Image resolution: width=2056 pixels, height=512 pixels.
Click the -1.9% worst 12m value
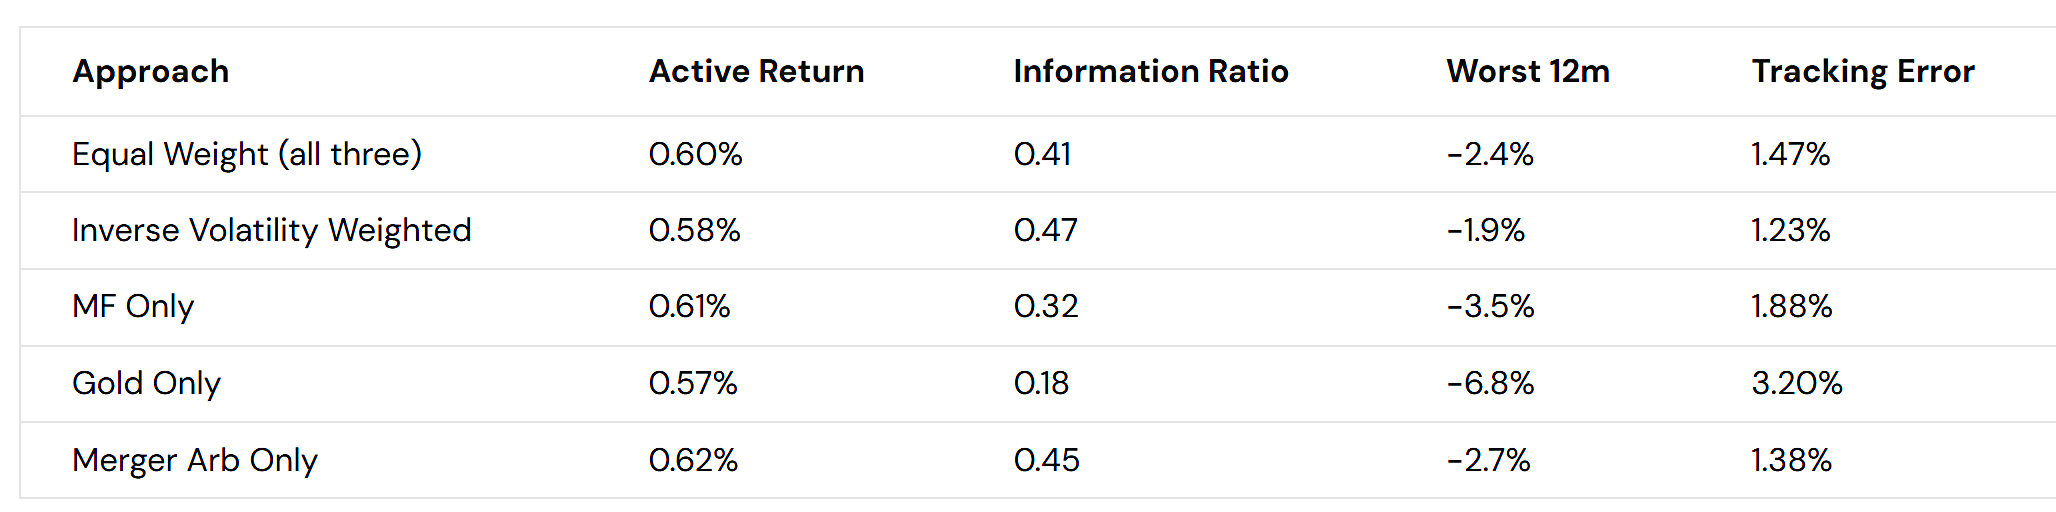1485,230
